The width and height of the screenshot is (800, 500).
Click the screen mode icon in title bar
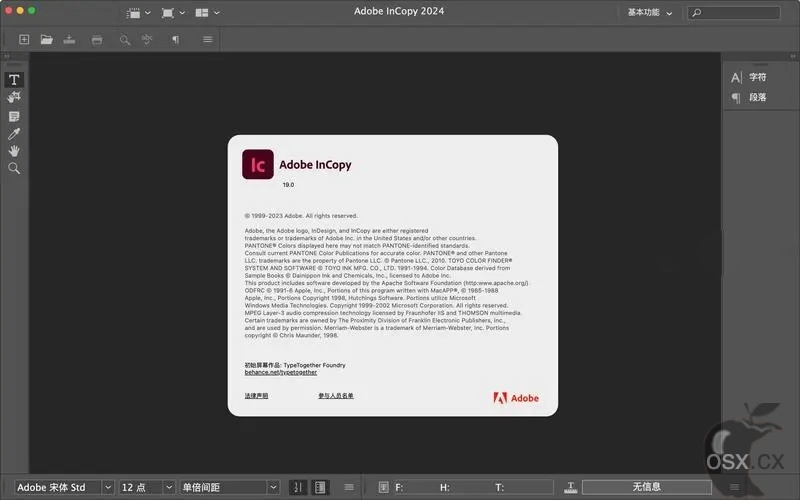click(167, 13)
